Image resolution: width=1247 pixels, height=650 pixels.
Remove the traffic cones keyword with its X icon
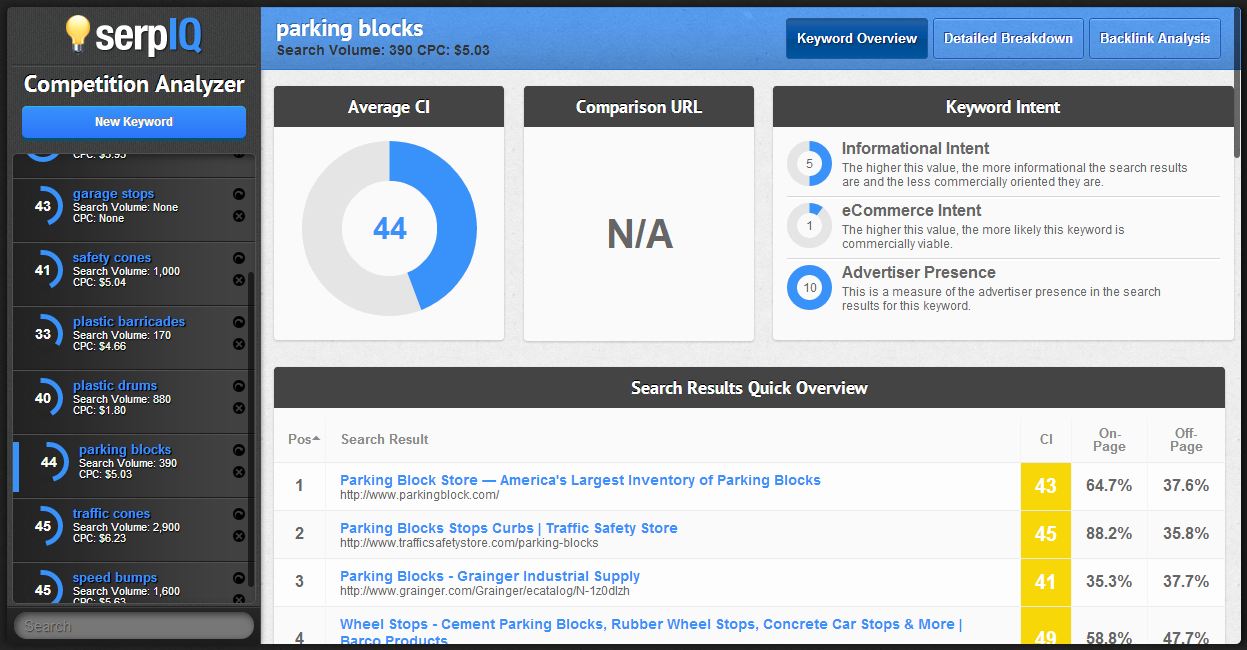(239, 536)
